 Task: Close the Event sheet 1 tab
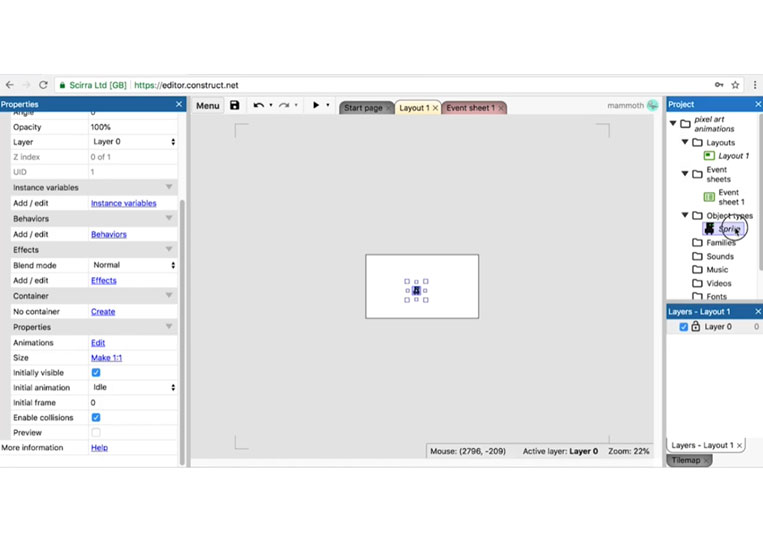(501, 108)
